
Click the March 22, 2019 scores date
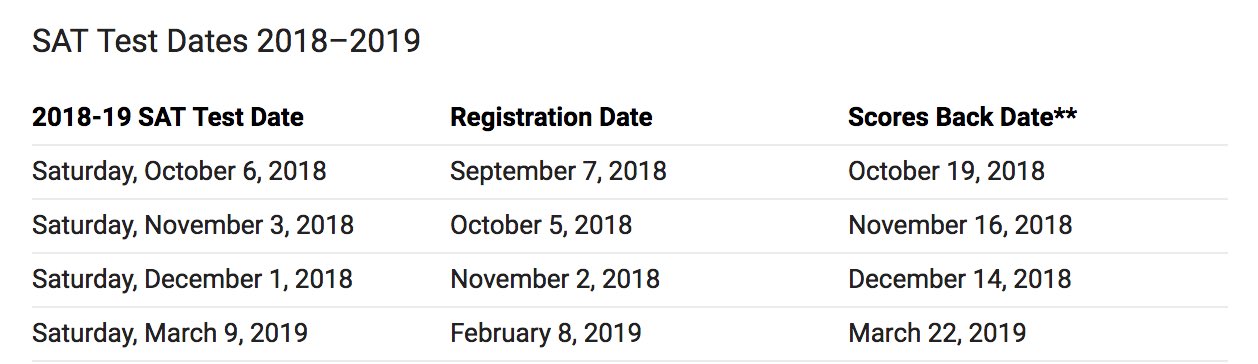(937, 333)
